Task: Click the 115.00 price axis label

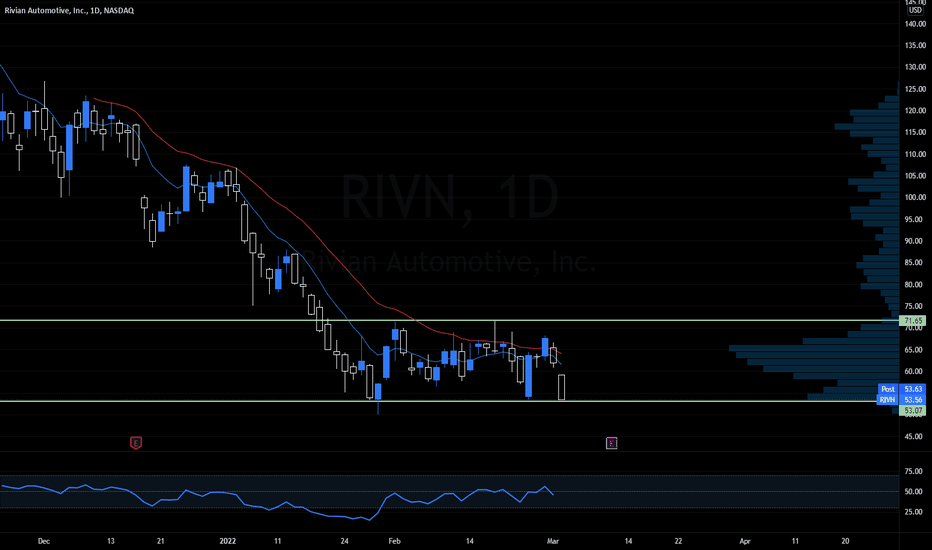Action: tap(915, 132)
